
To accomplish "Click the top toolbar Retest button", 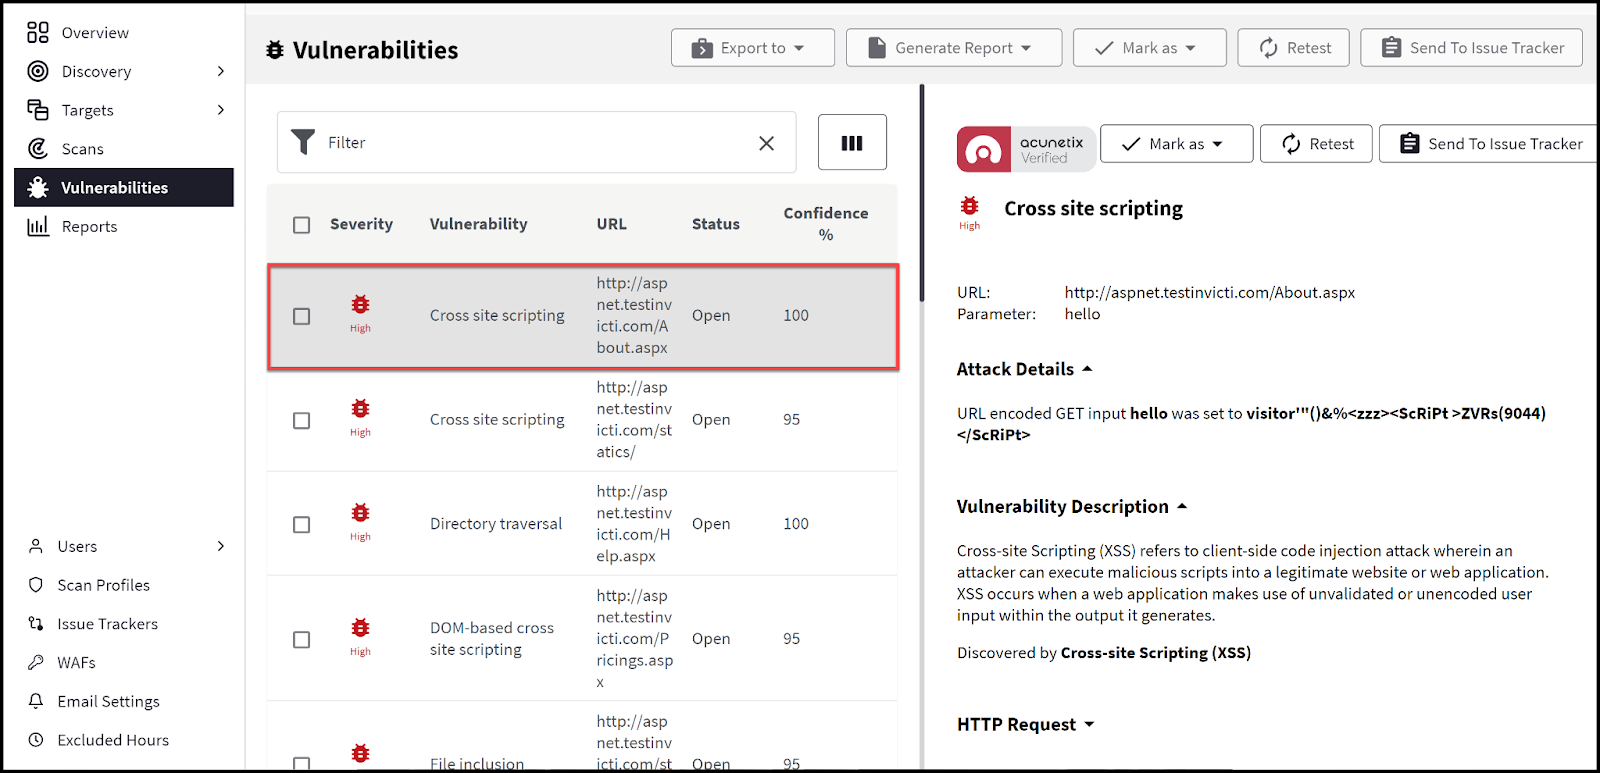I will 1294,48.
